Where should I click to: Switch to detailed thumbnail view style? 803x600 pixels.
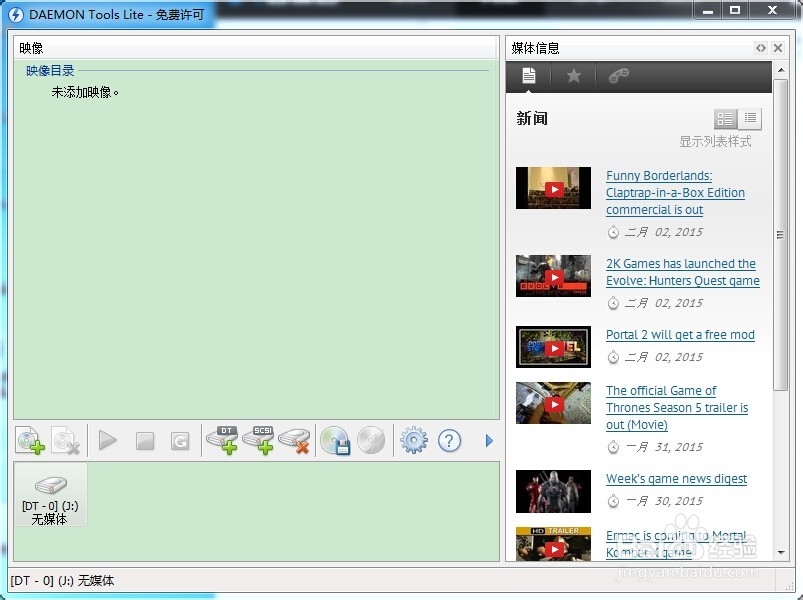[x=726, y=119]
